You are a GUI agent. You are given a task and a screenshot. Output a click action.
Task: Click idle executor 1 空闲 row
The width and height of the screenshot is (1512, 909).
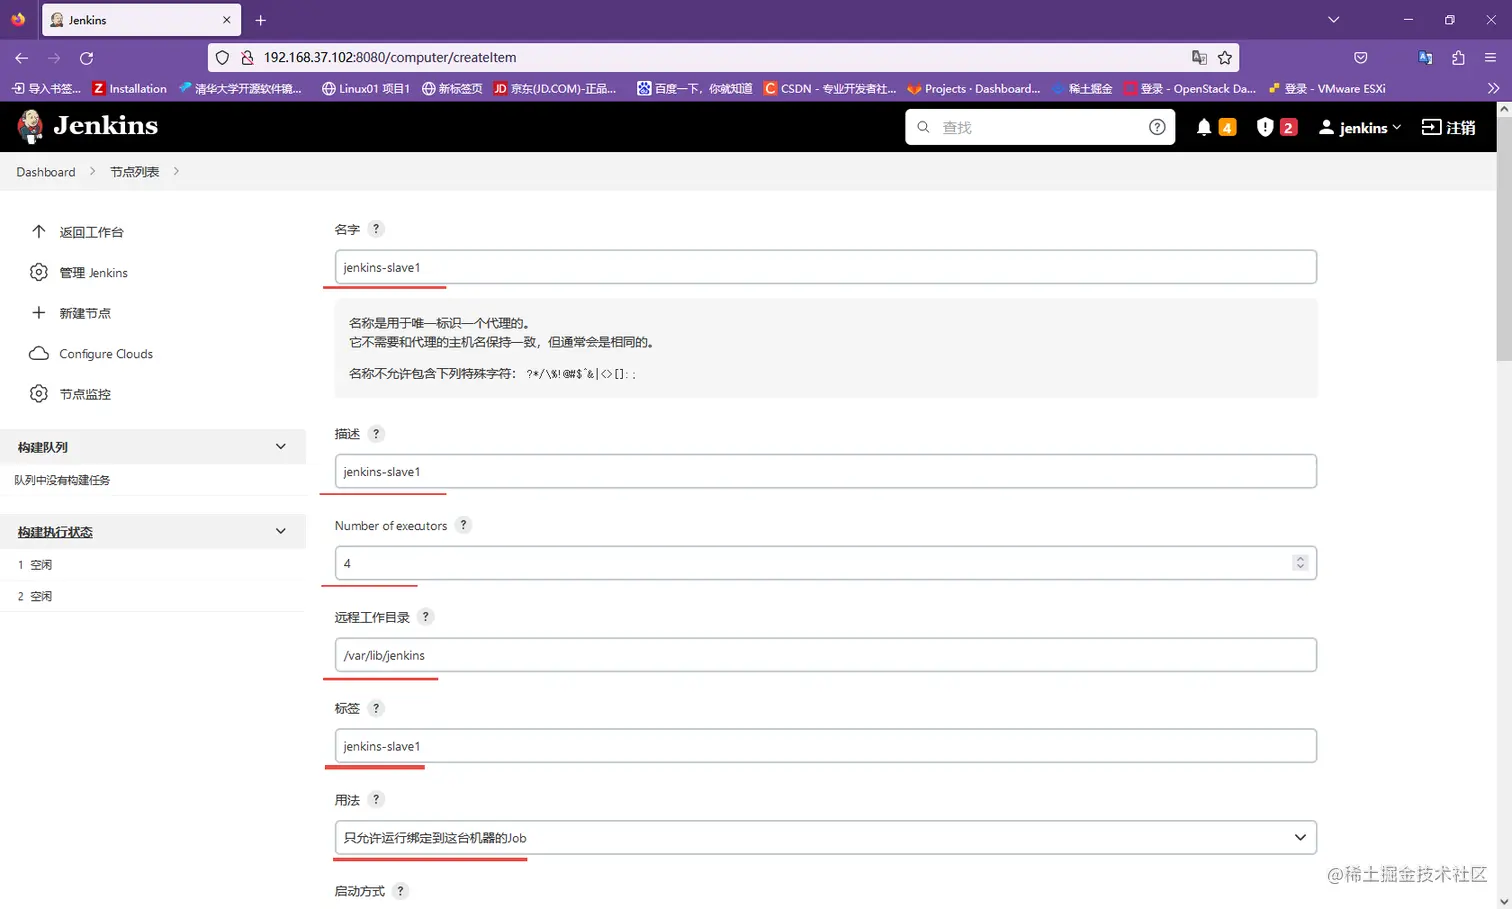click(152, 565)
